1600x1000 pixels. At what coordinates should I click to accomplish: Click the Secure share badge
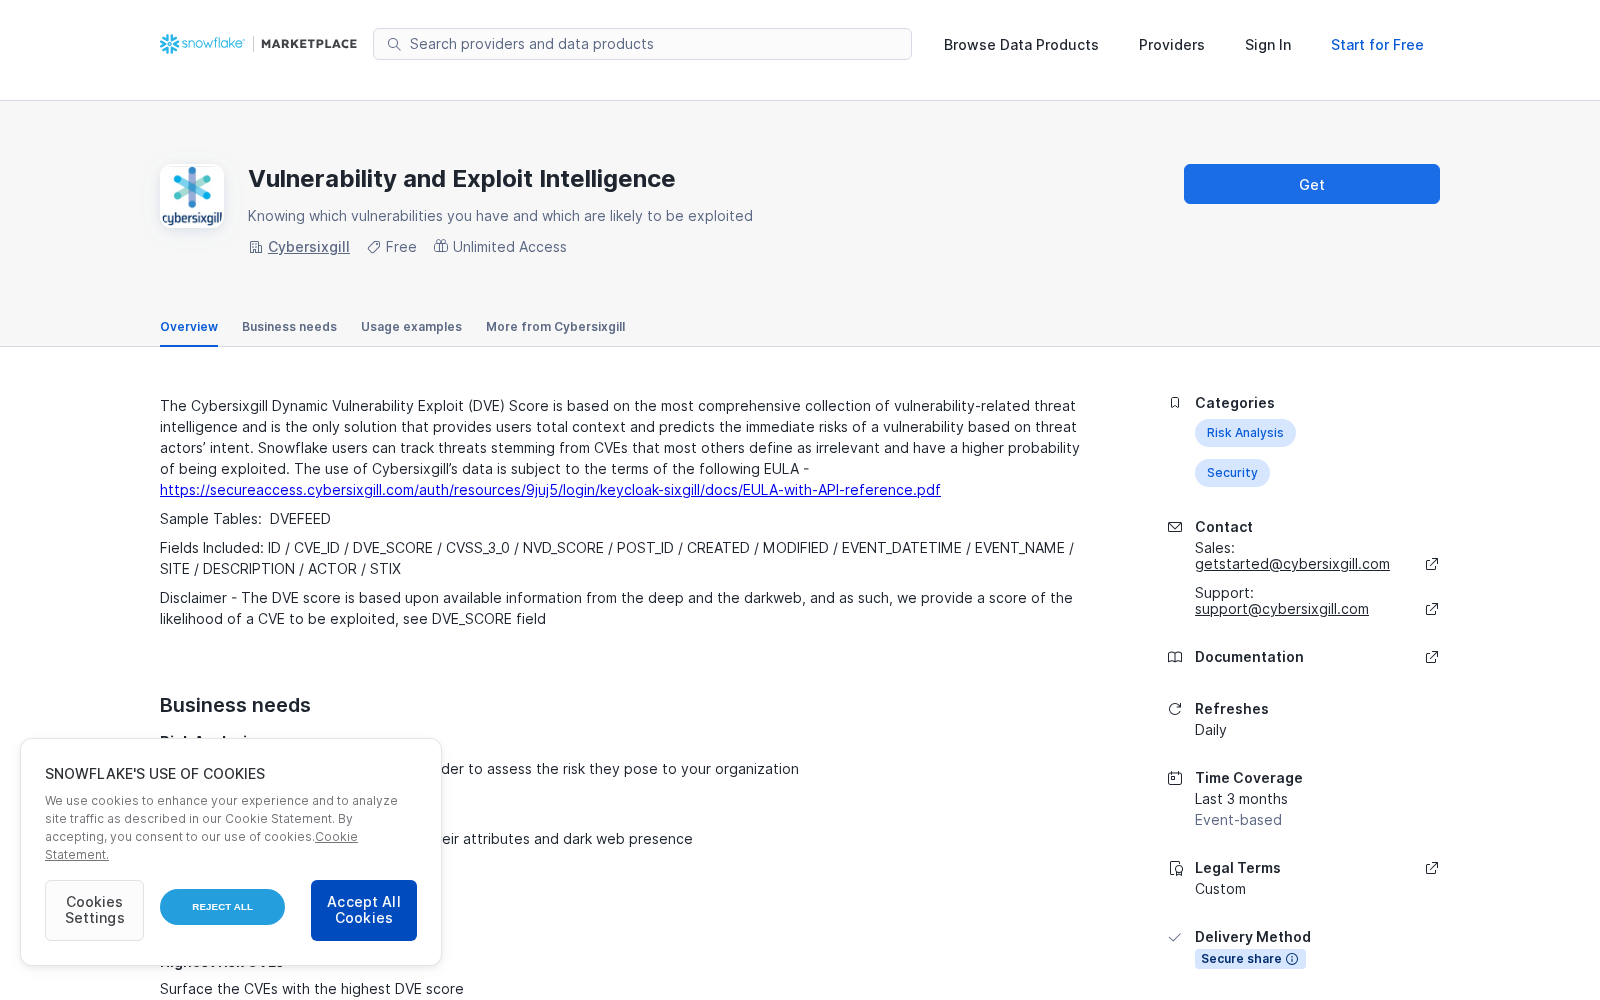(1250, 959)
